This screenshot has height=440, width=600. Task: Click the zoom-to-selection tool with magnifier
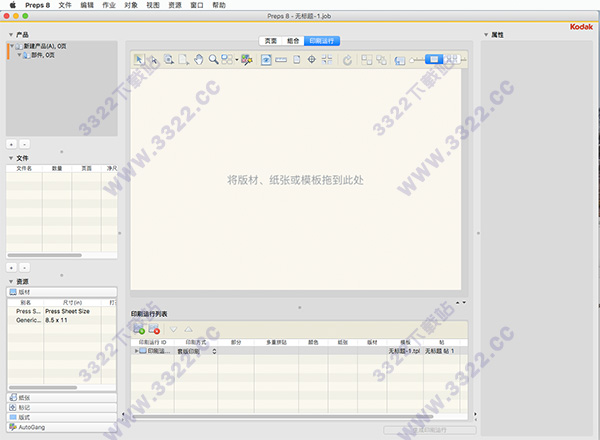[169, 59]
